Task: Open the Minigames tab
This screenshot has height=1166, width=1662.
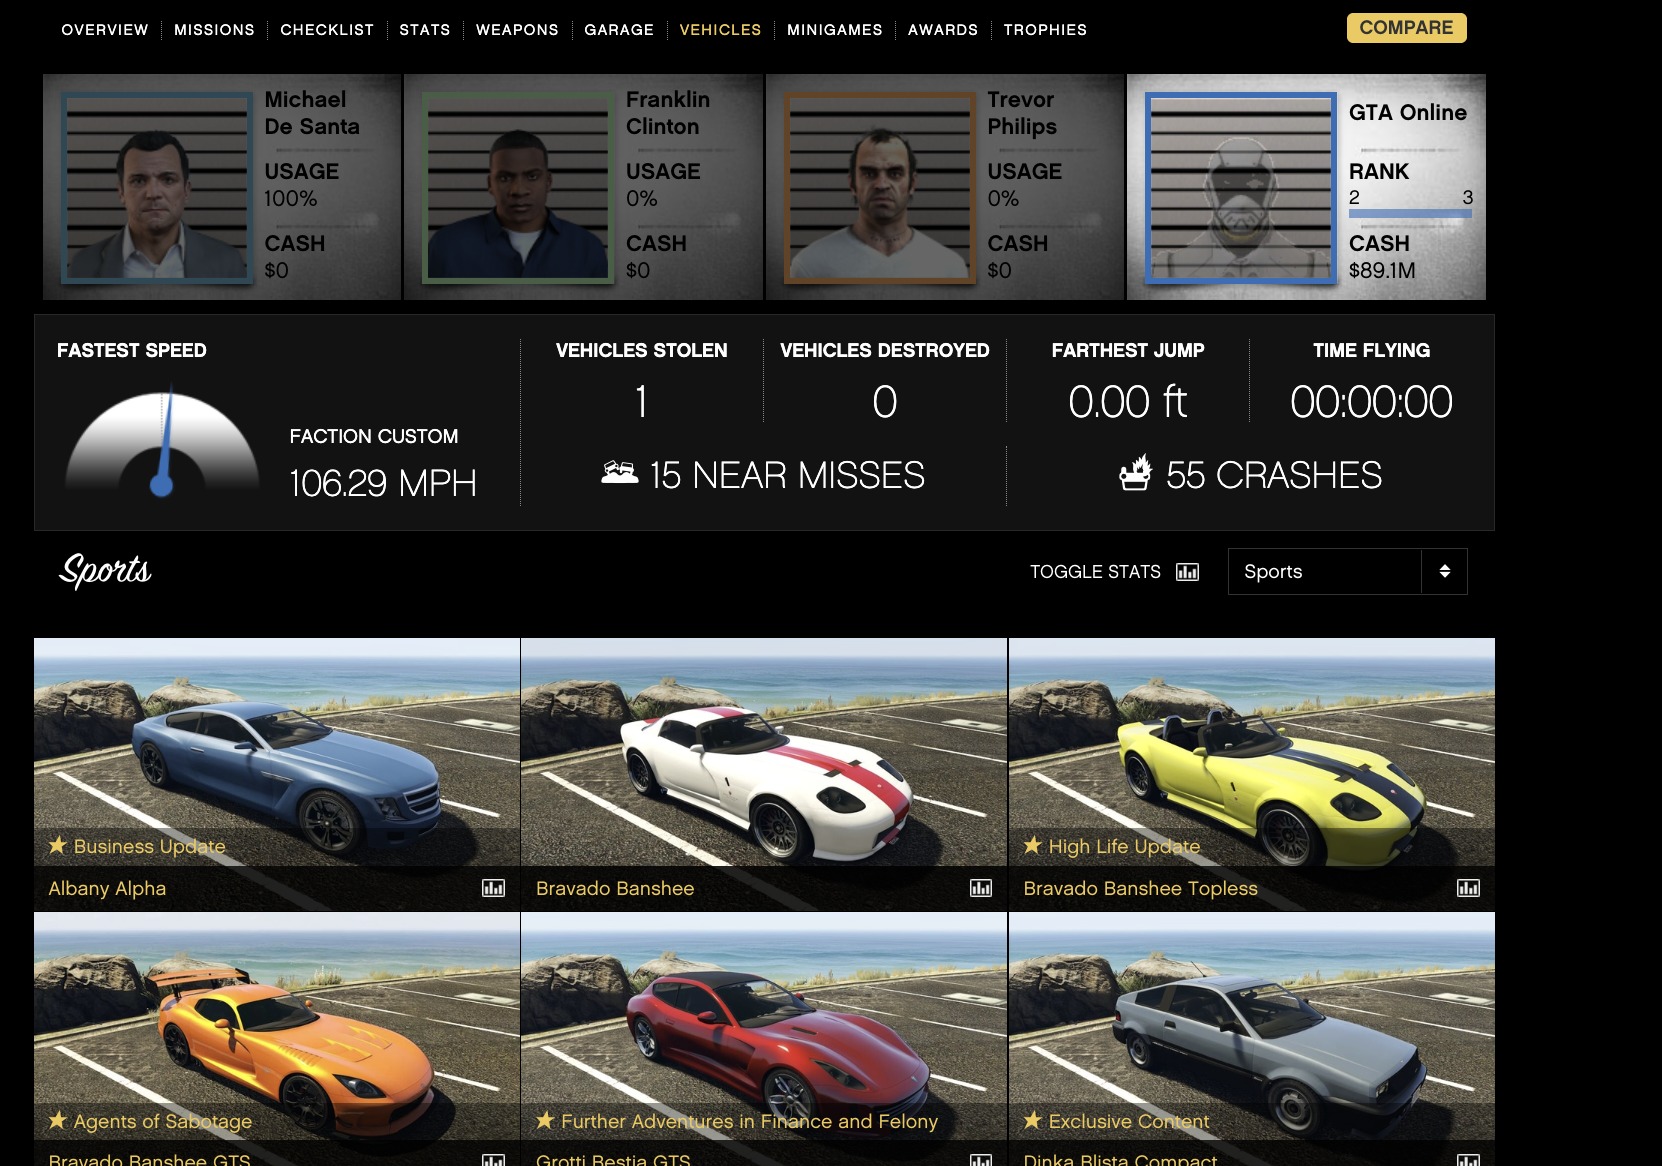Action: [x=835, y=30]
